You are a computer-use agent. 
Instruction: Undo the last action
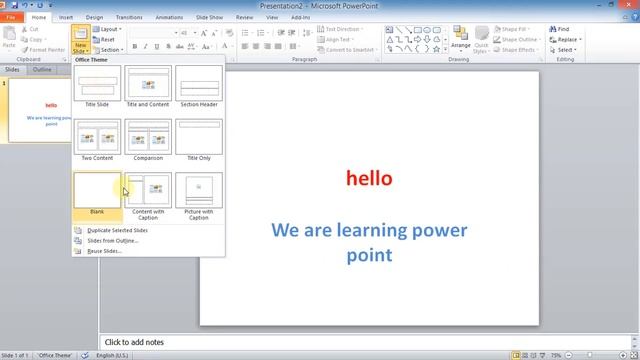coord(25,5)
